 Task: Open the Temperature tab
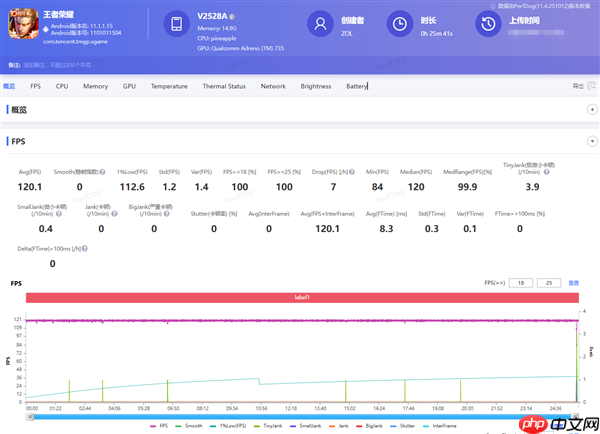pos(168,87)
